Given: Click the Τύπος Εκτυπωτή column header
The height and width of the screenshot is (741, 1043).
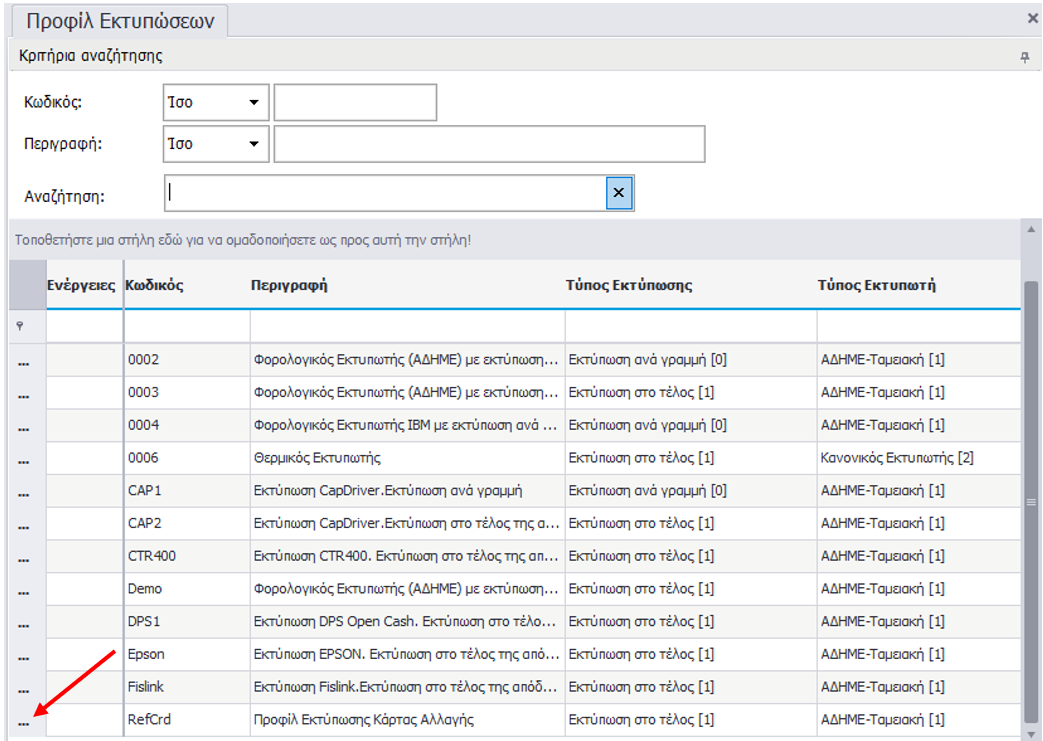Looking at the screenshot, I should [876, 285].
